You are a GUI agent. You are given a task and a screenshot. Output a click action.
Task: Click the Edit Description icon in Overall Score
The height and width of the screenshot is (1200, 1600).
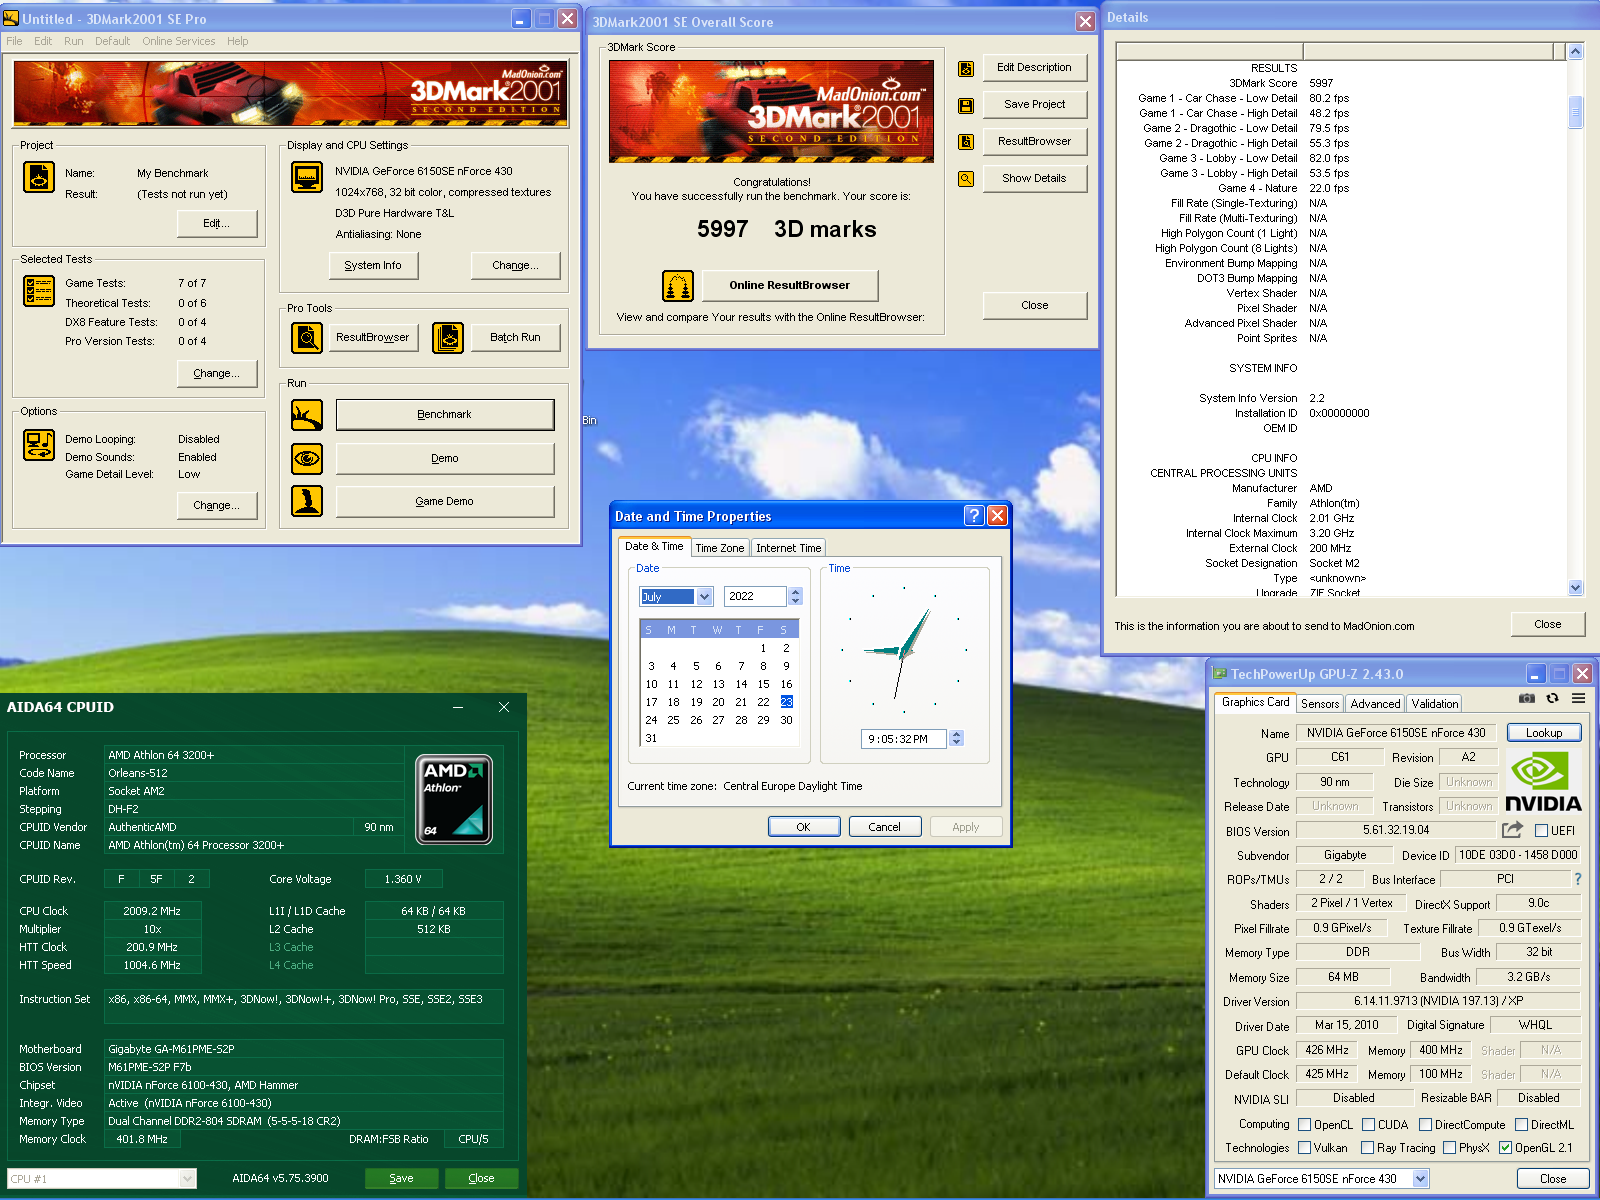tap(966, 69)
